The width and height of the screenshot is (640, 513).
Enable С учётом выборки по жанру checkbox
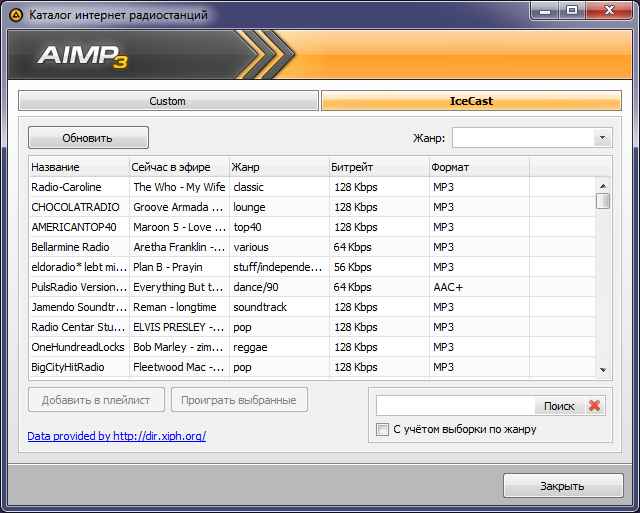click(x=382, y=429)
